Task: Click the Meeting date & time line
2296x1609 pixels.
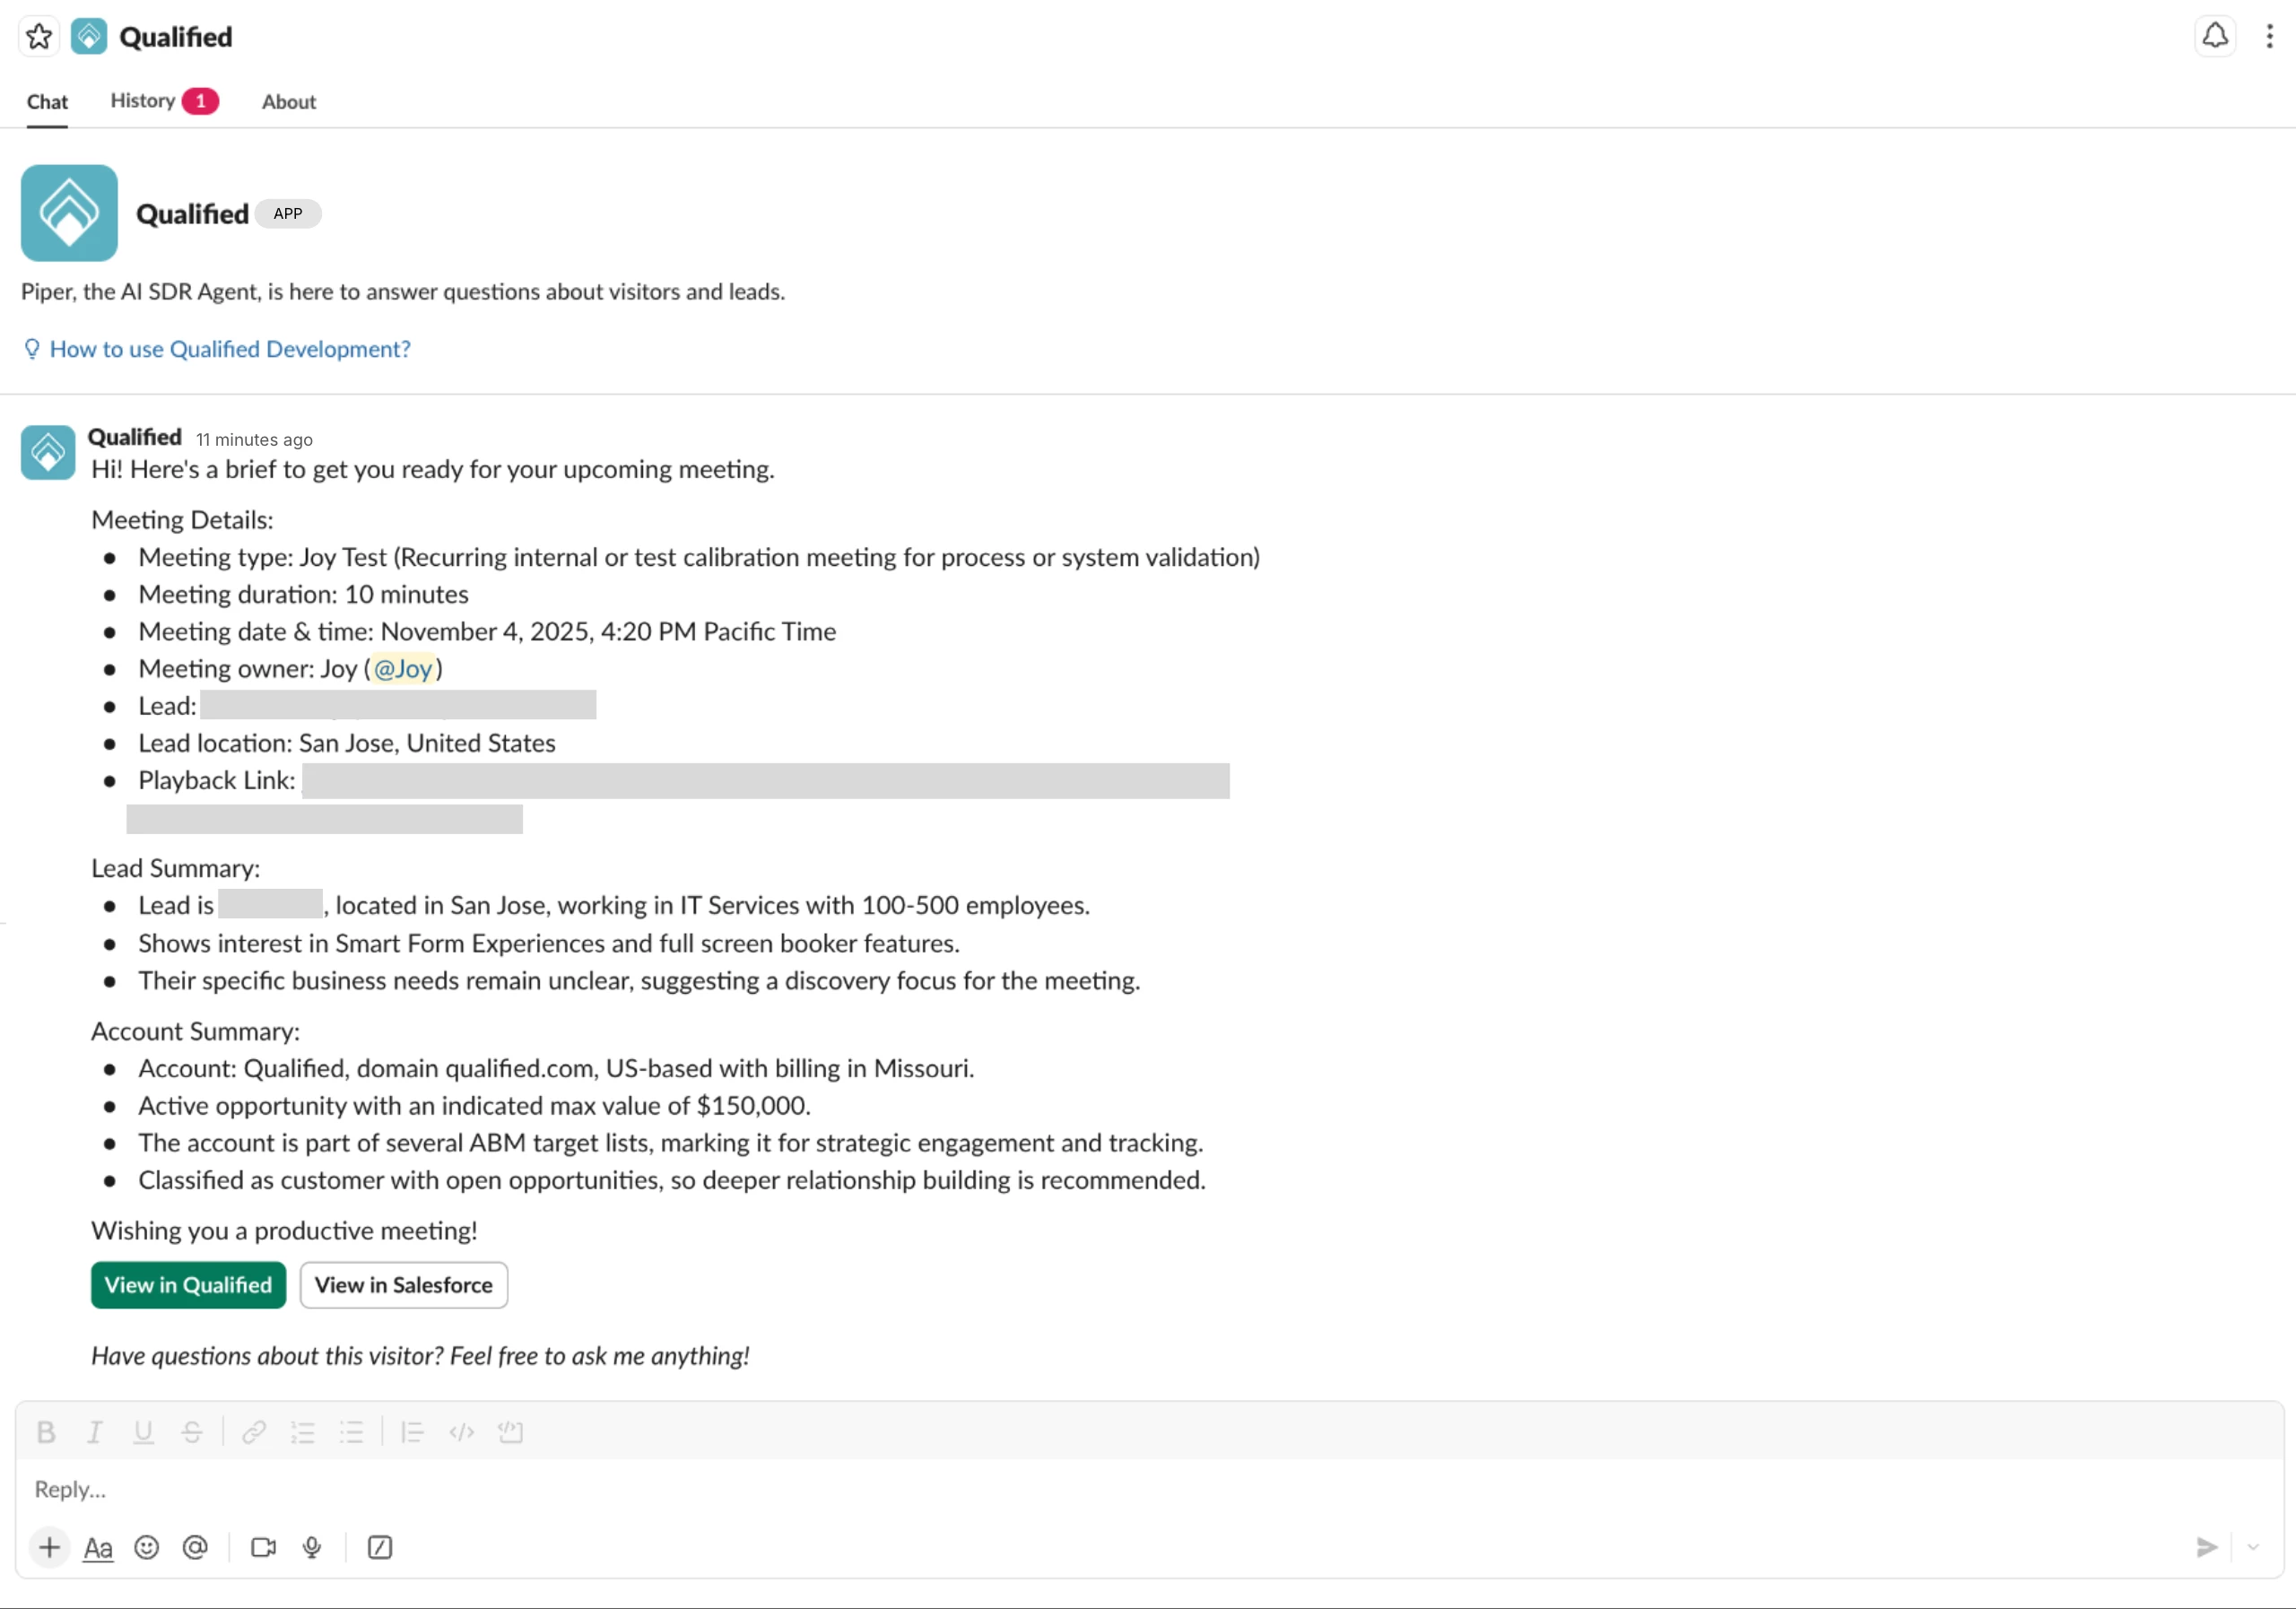Action: tap(487, 632)
